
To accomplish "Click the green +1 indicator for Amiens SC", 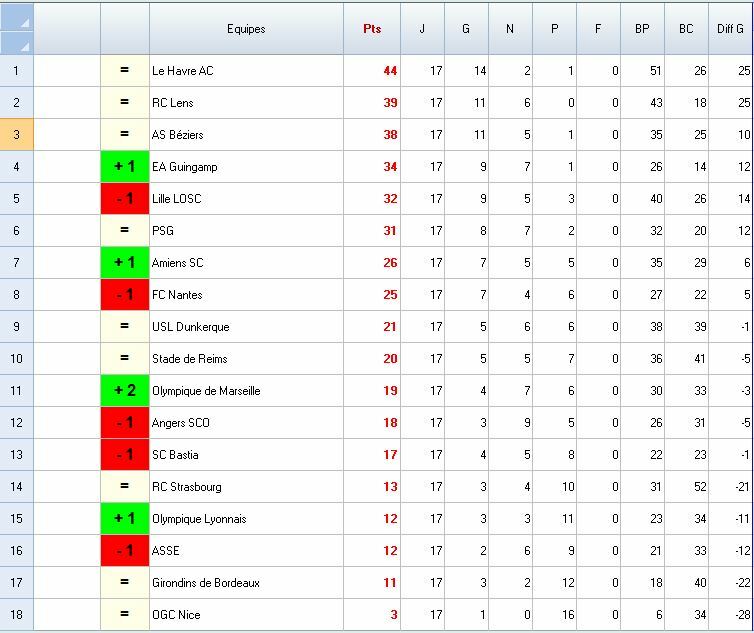I will pos(125,263).
